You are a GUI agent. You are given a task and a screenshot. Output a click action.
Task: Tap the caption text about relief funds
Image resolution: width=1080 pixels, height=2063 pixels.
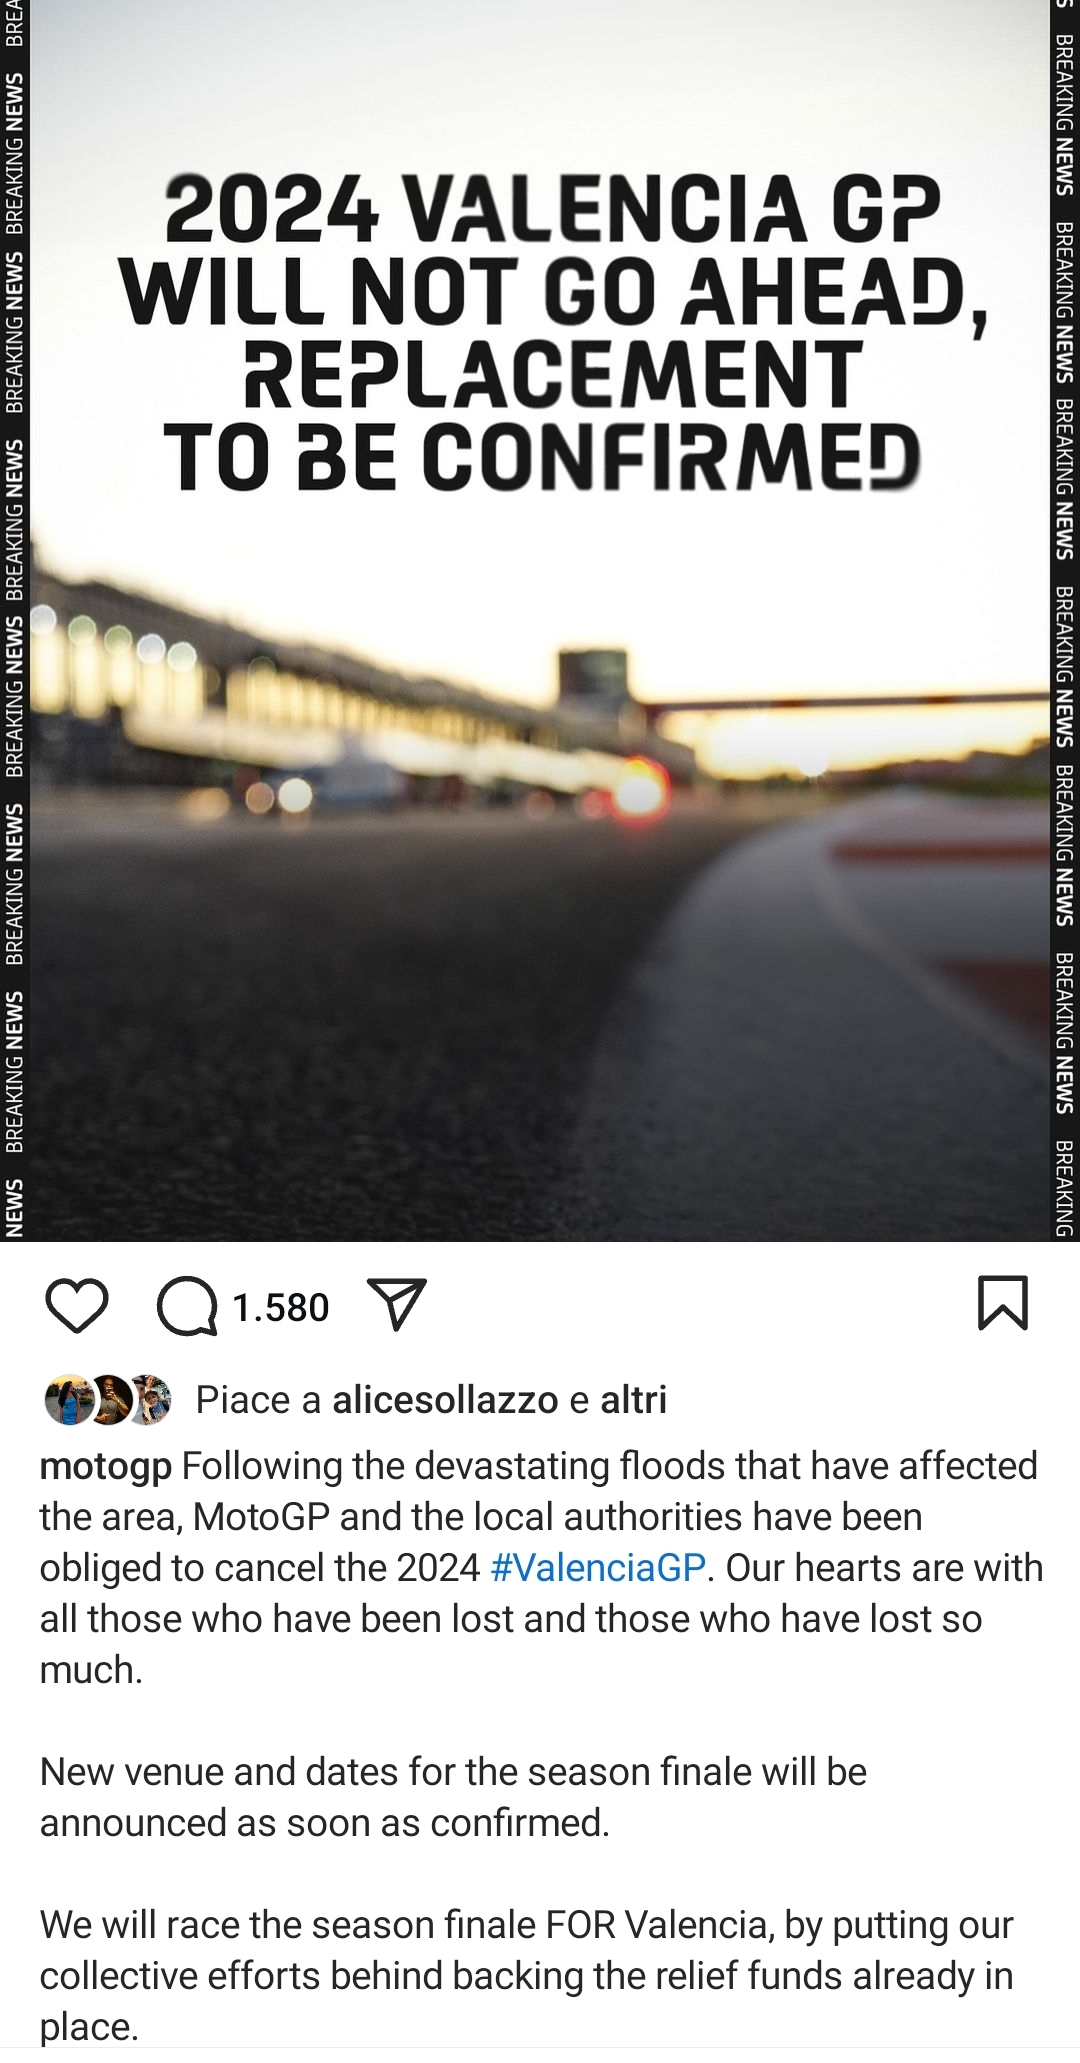527,1975
